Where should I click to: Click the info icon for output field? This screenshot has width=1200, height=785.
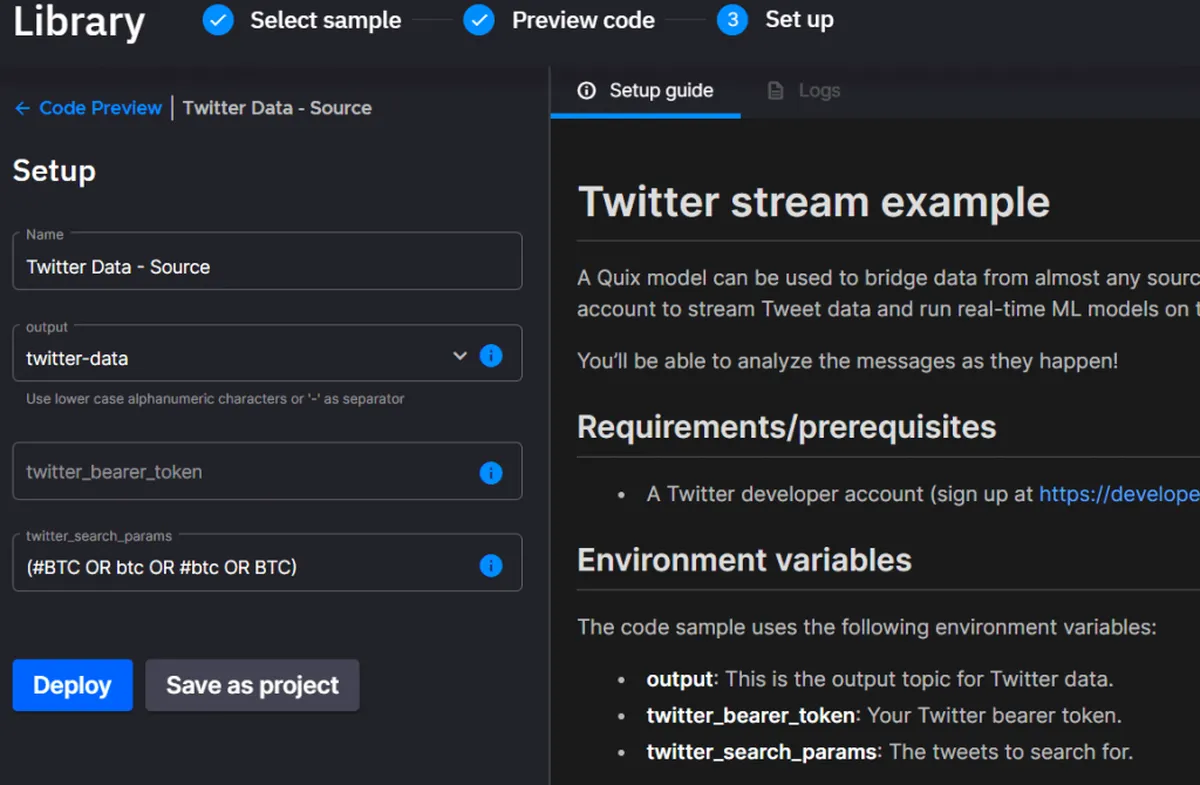491,355
